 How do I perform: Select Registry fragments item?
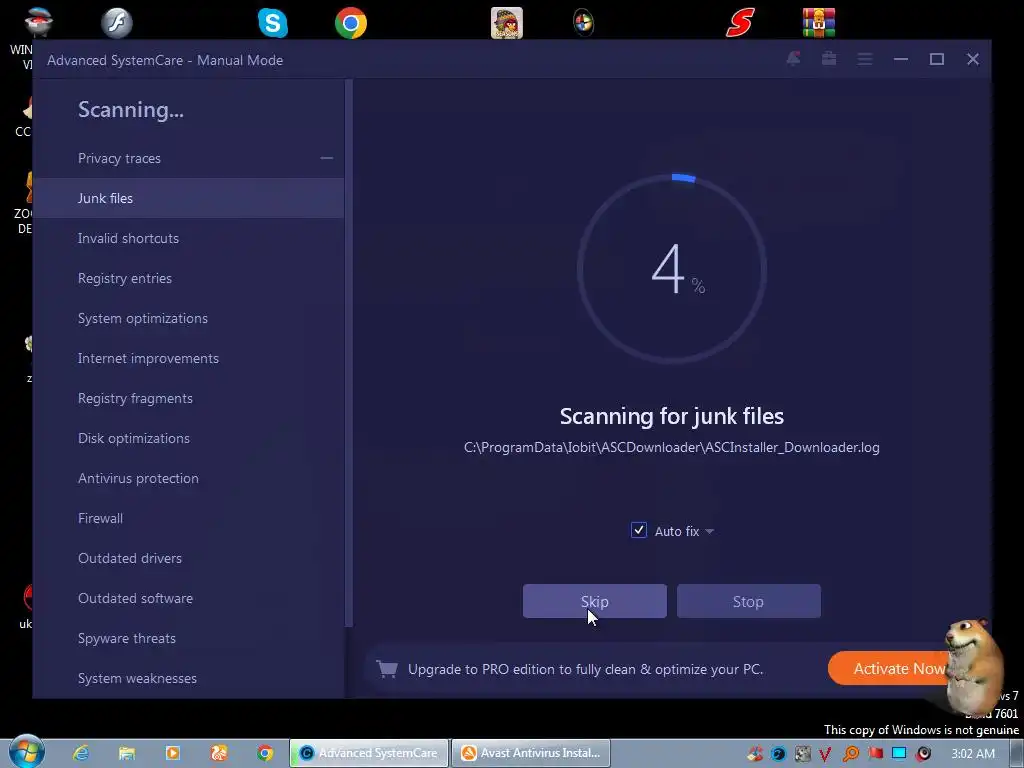188,398
